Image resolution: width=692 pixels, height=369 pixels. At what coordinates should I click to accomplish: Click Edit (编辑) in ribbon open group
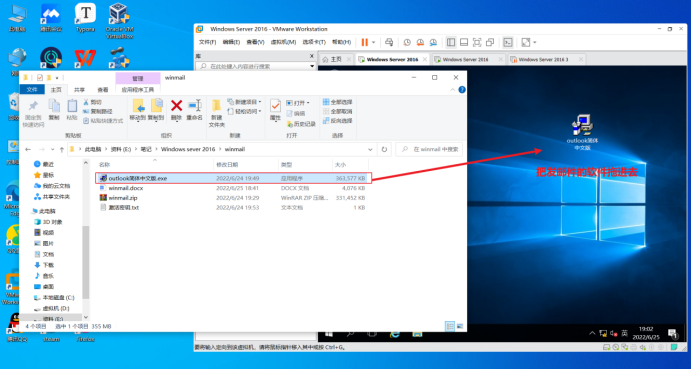click(296, 113)
